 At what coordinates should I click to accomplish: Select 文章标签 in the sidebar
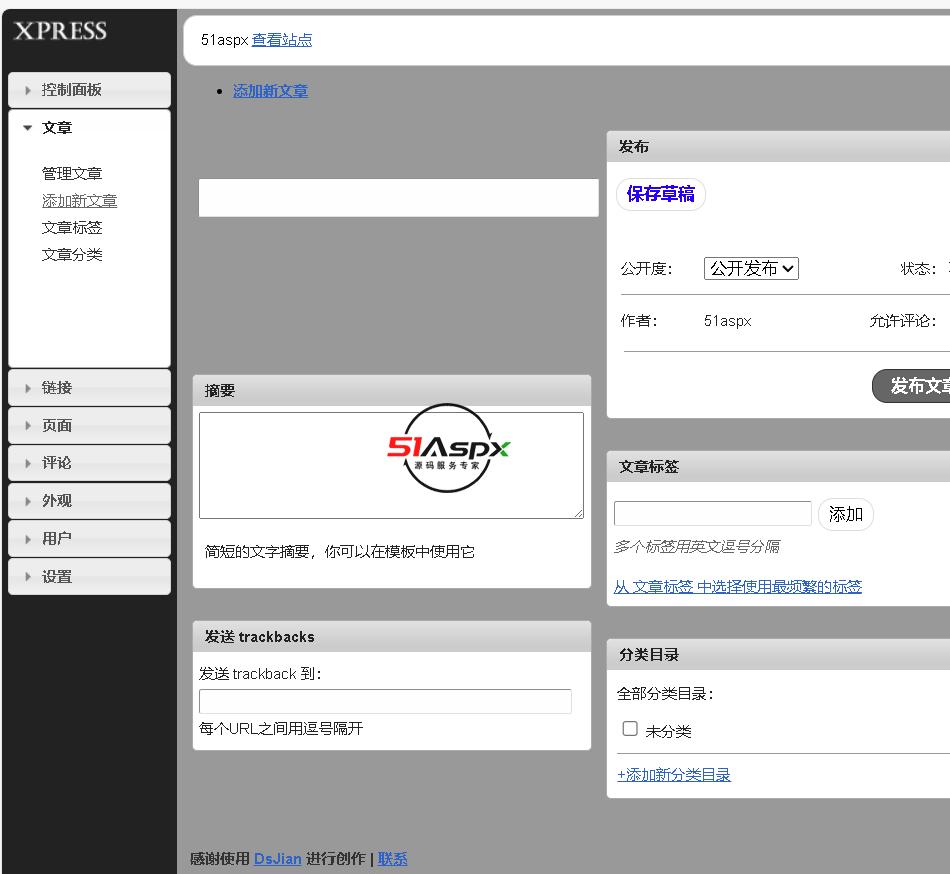(x=72, y=228)
